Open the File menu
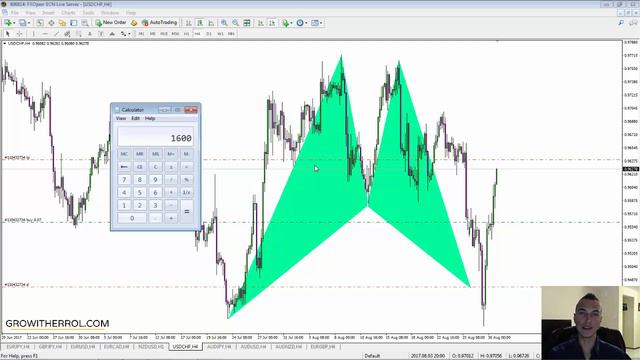The width and height of the screenshot is (640, 360). (x=15, y=13)
